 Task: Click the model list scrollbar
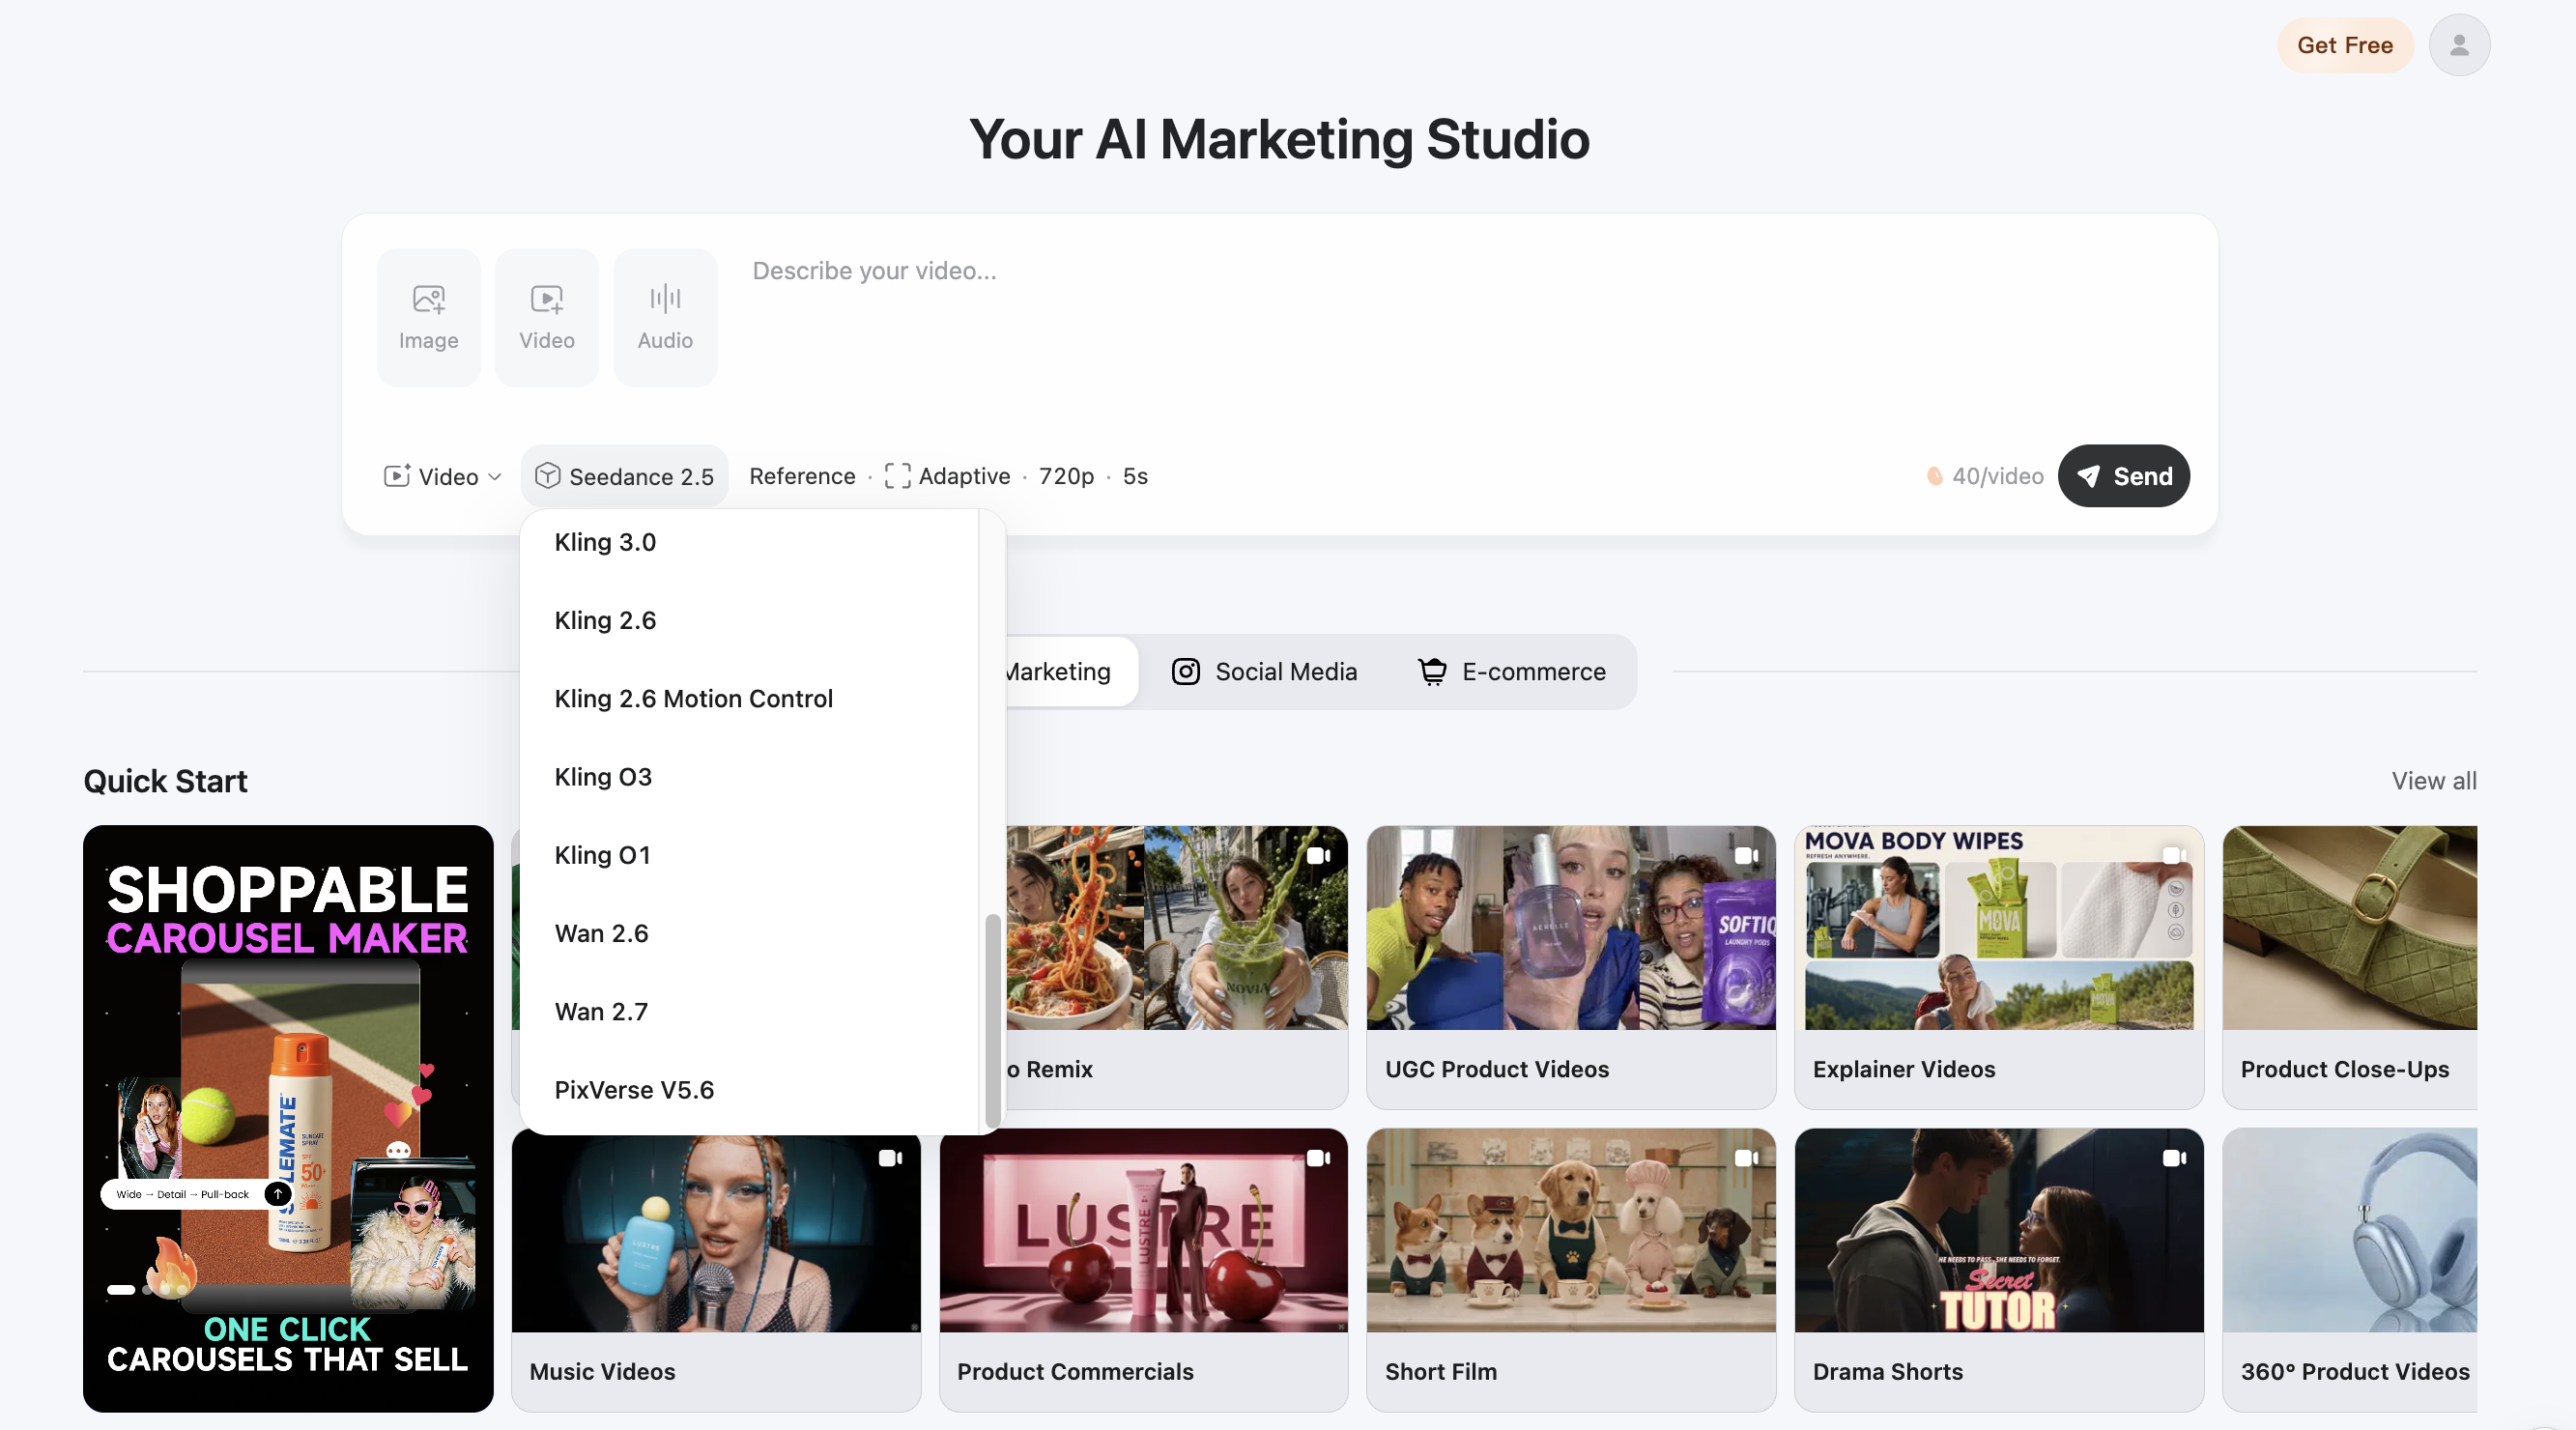(x=992, y=1020)
